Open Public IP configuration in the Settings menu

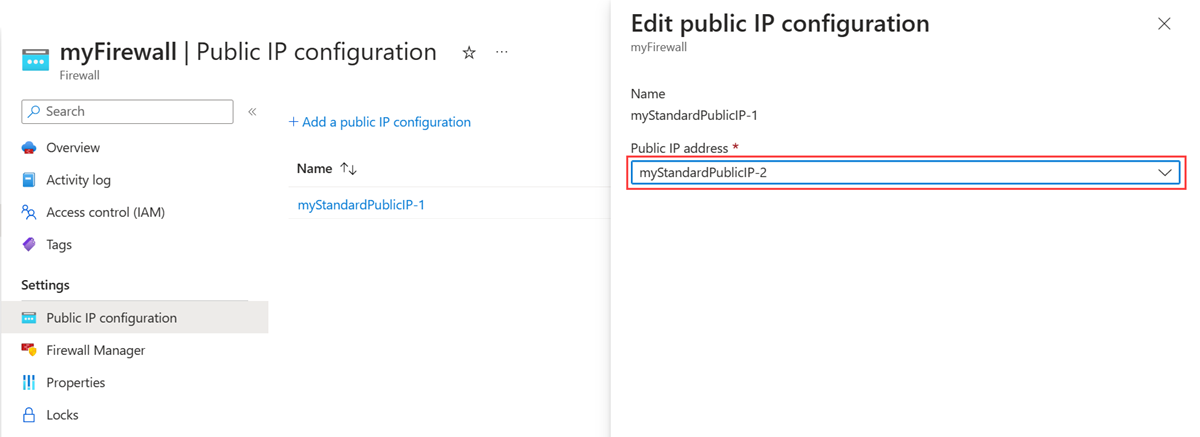click(111, 318)
